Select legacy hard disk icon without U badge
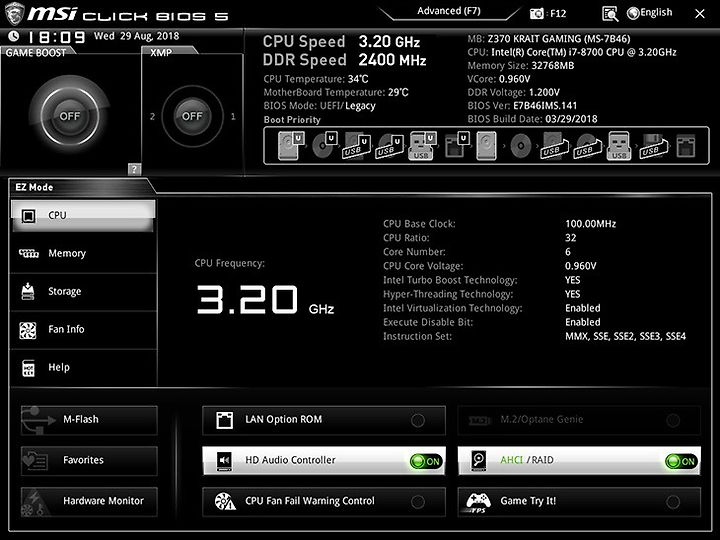The width and height of the screenshot is (720, 540). pyautogui.click(x=486, y=146)
